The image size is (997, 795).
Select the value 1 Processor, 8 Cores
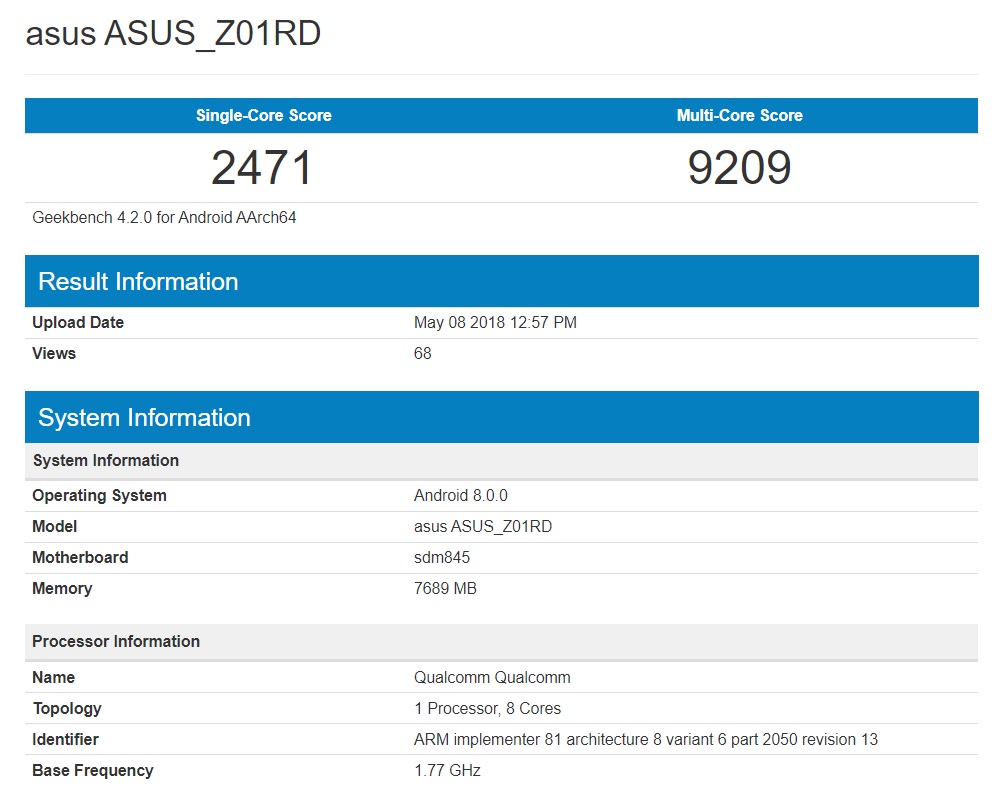click(488, 709)
